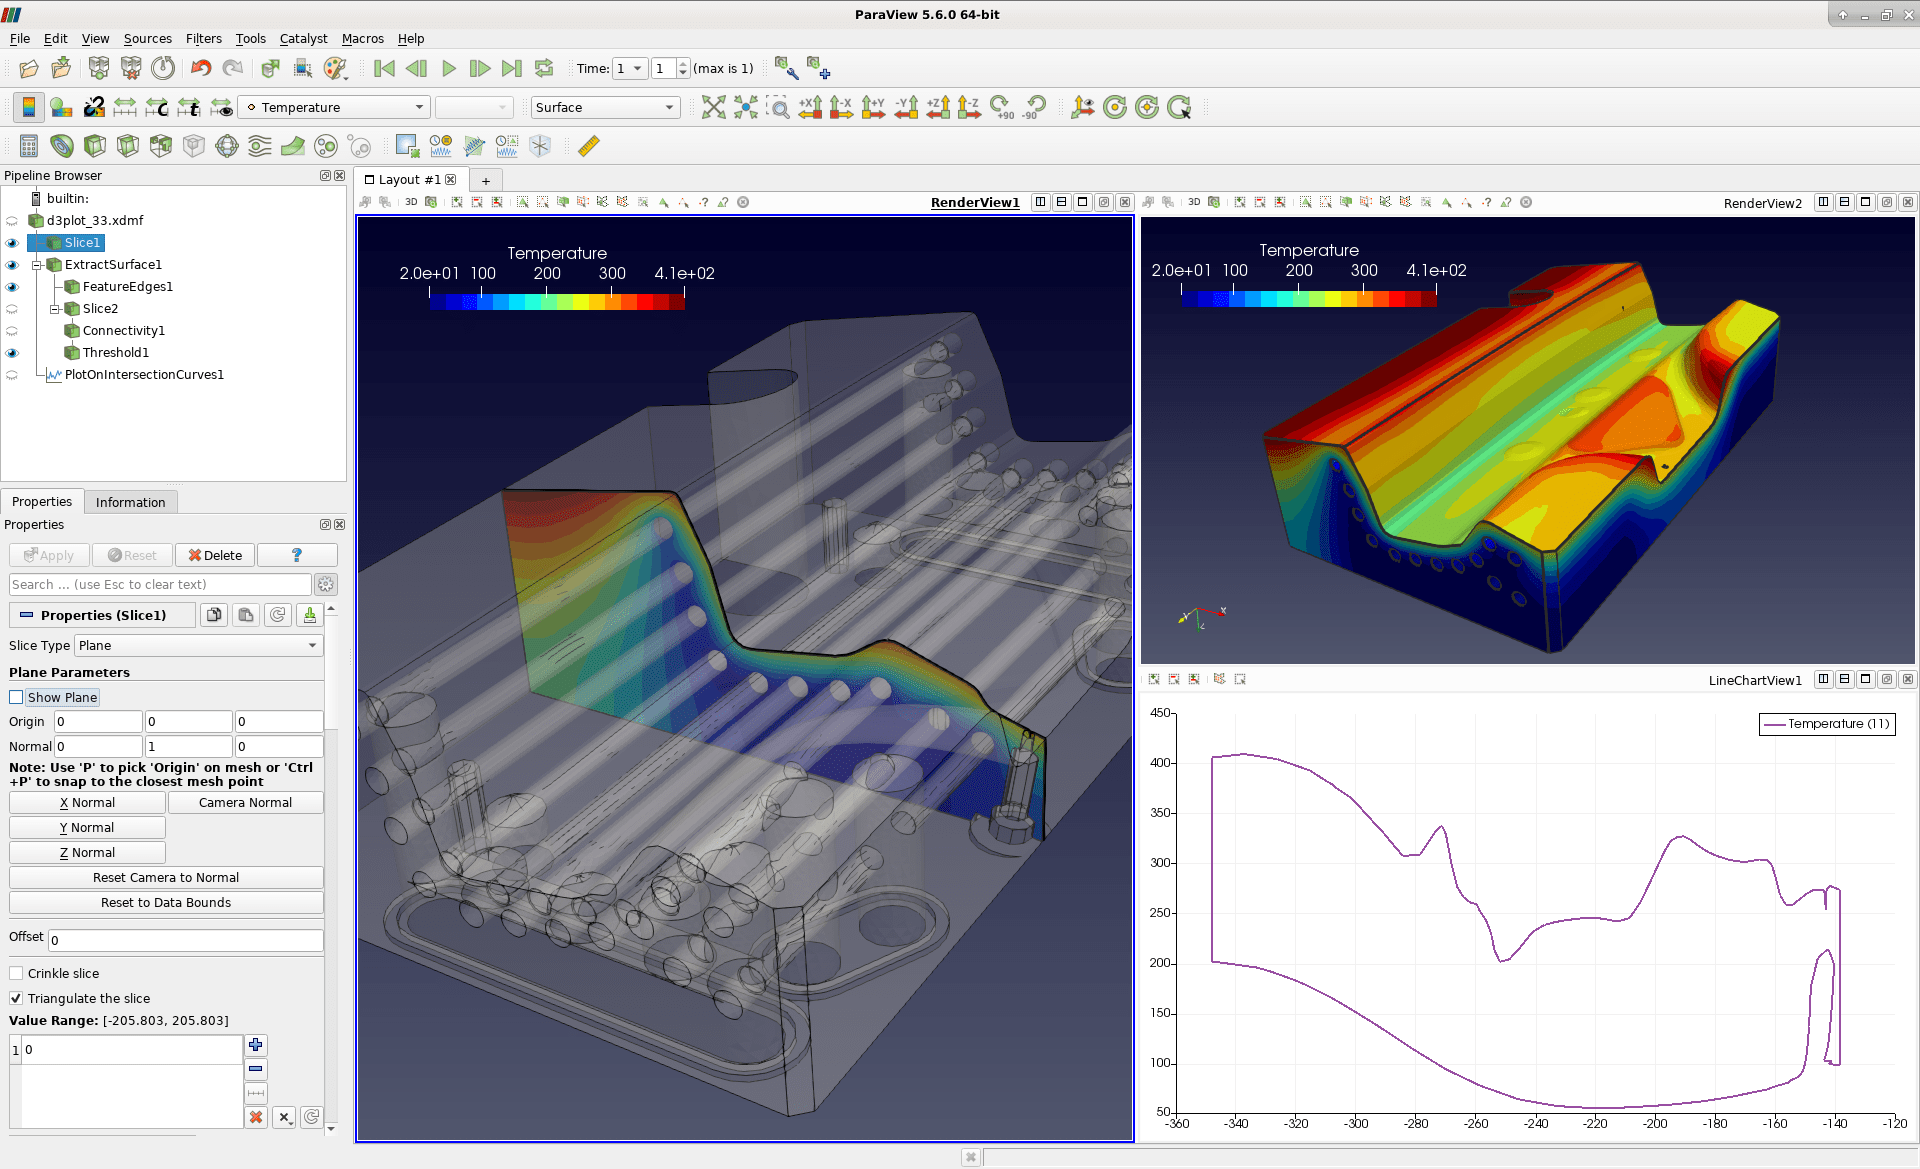The image size is (1920, 1169).
Task: Rotate view 90 degrees clockwise
Action: click(1001, 107)
